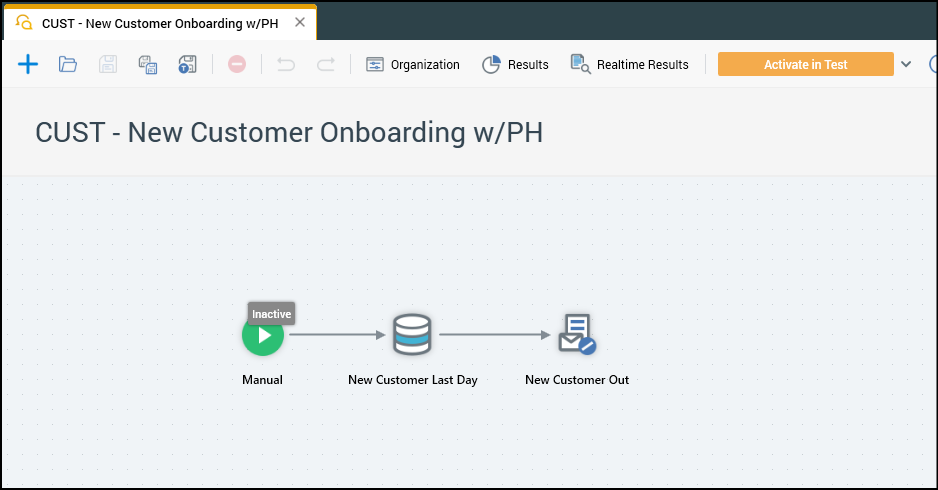Image resolution: width=938 pixels, height=490 pixels.
Task: Click the Activate in Test button
Action: (x=805, y=65)
